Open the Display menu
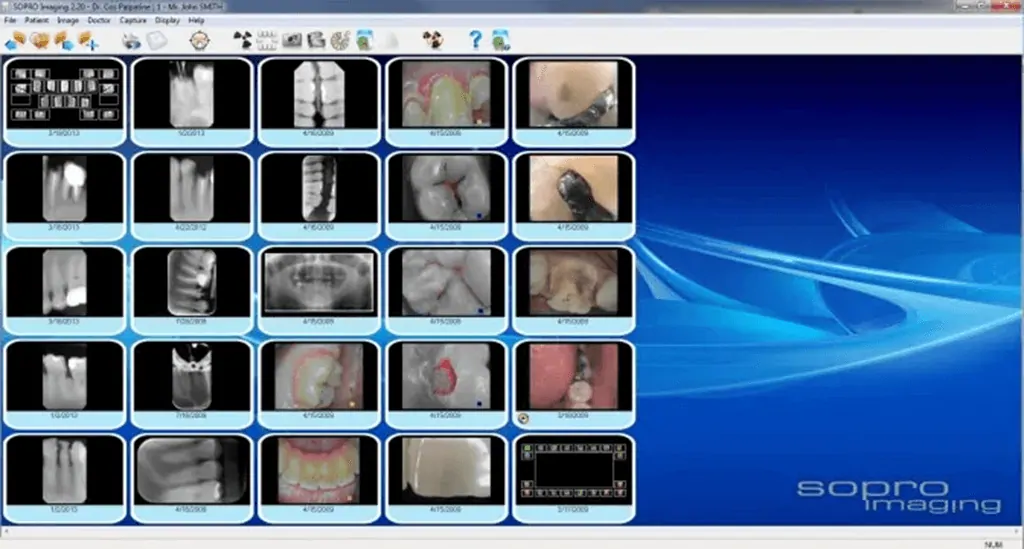The image size is (1024, 549). 167,20
